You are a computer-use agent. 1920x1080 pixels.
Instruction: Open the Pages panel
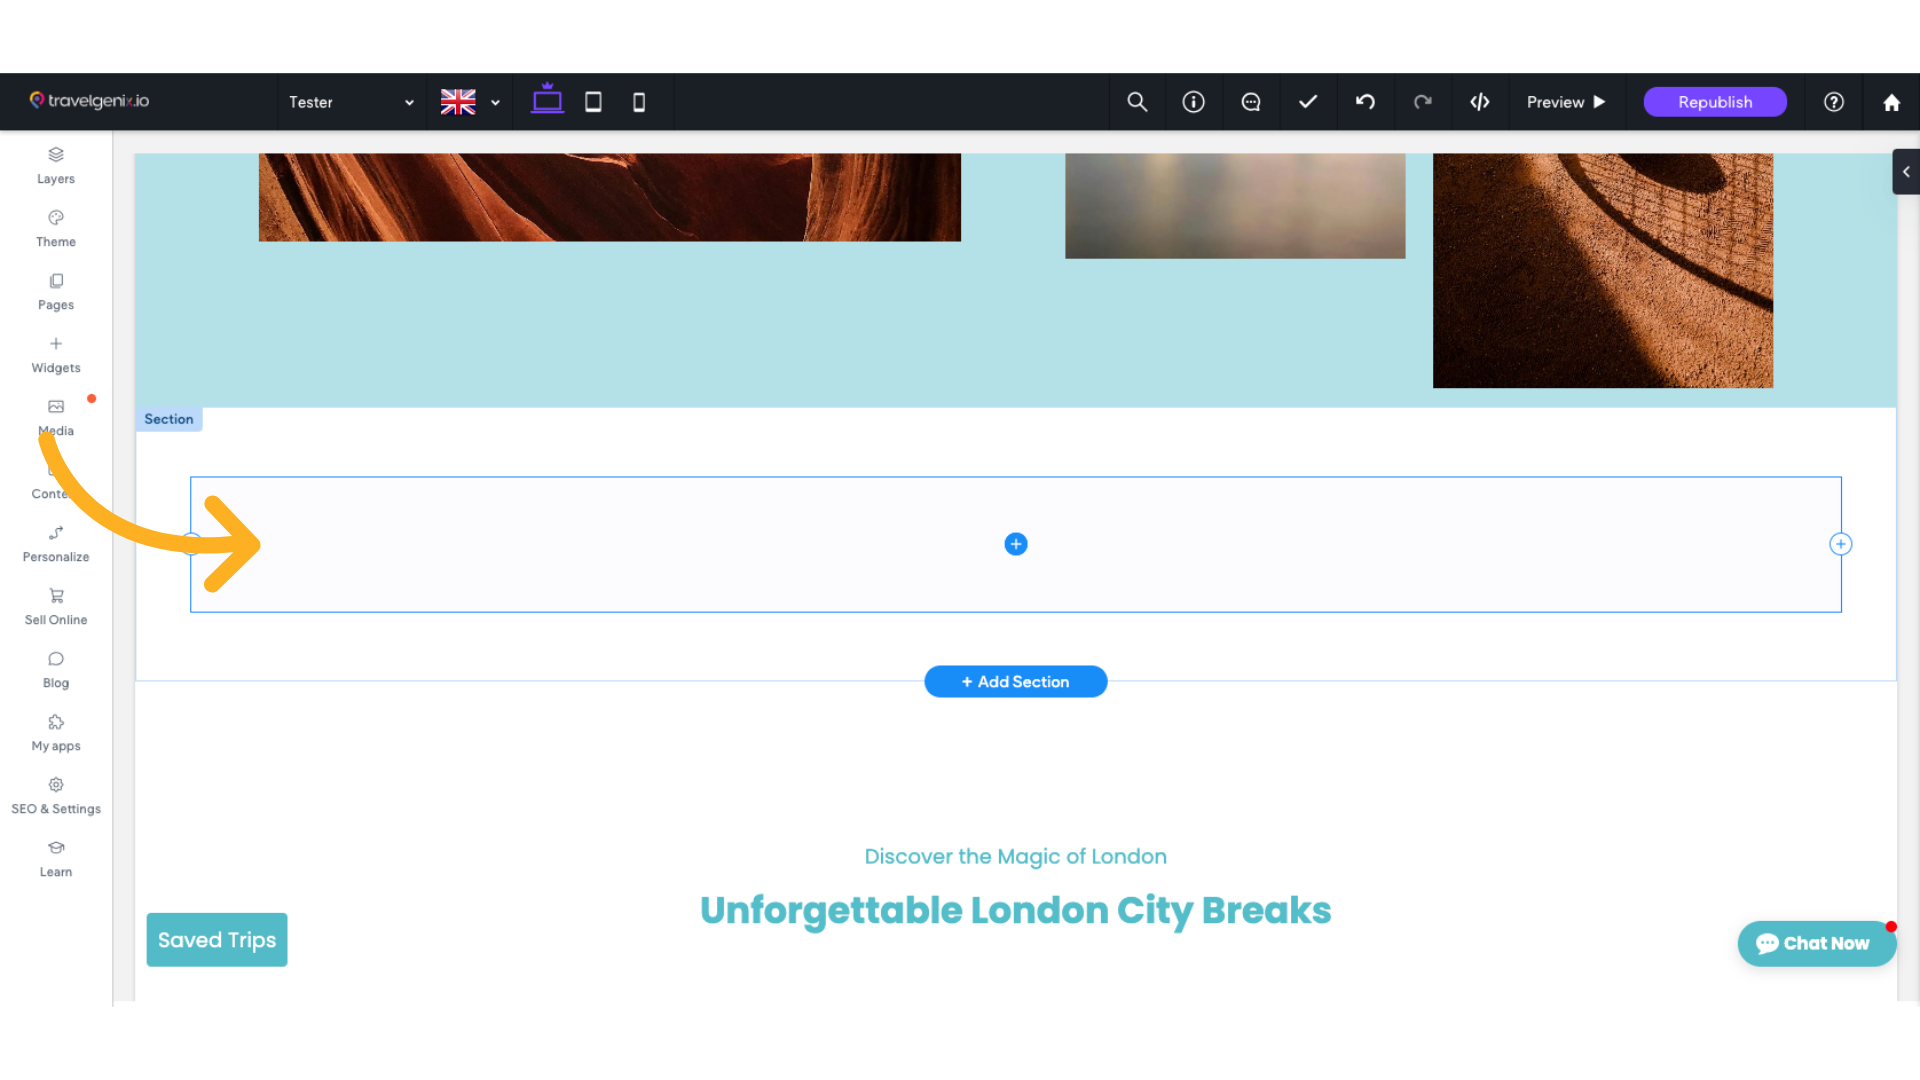click(55, 291)
